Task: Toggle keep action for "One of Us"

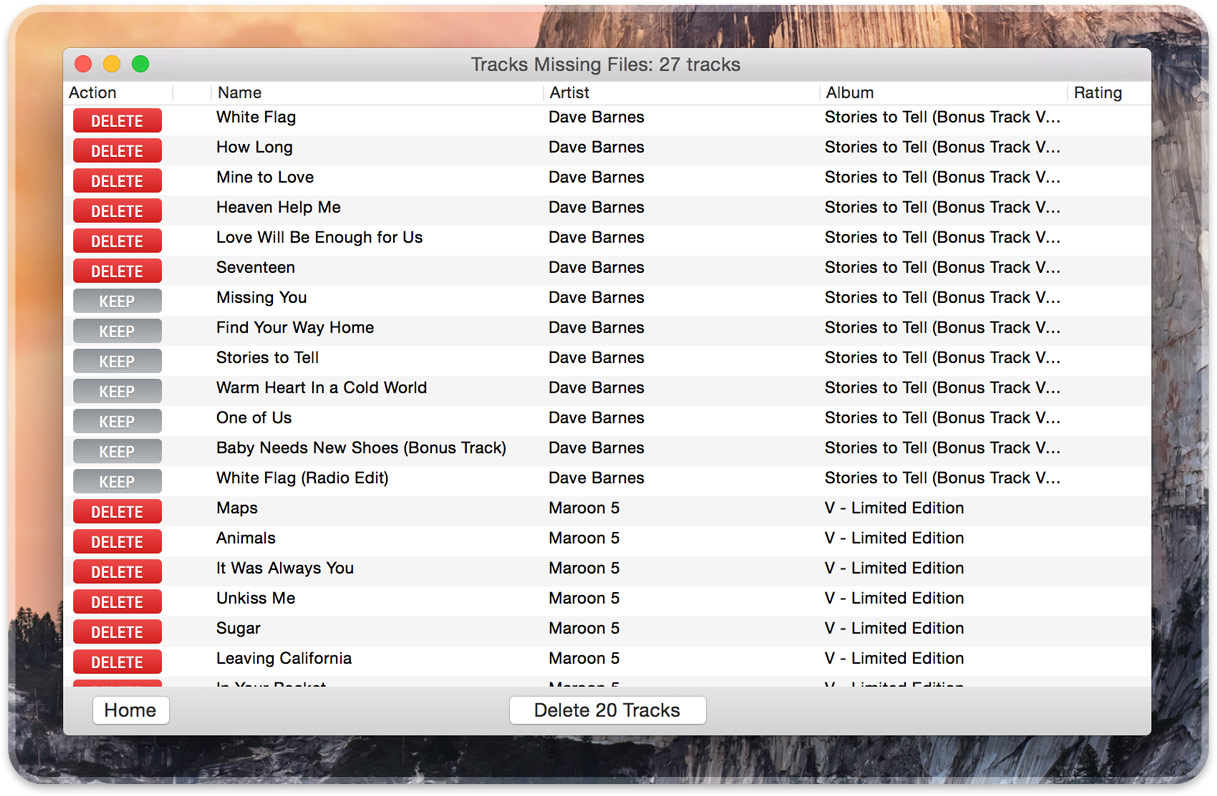Action: pyautogui.click(x=116, y=420)
